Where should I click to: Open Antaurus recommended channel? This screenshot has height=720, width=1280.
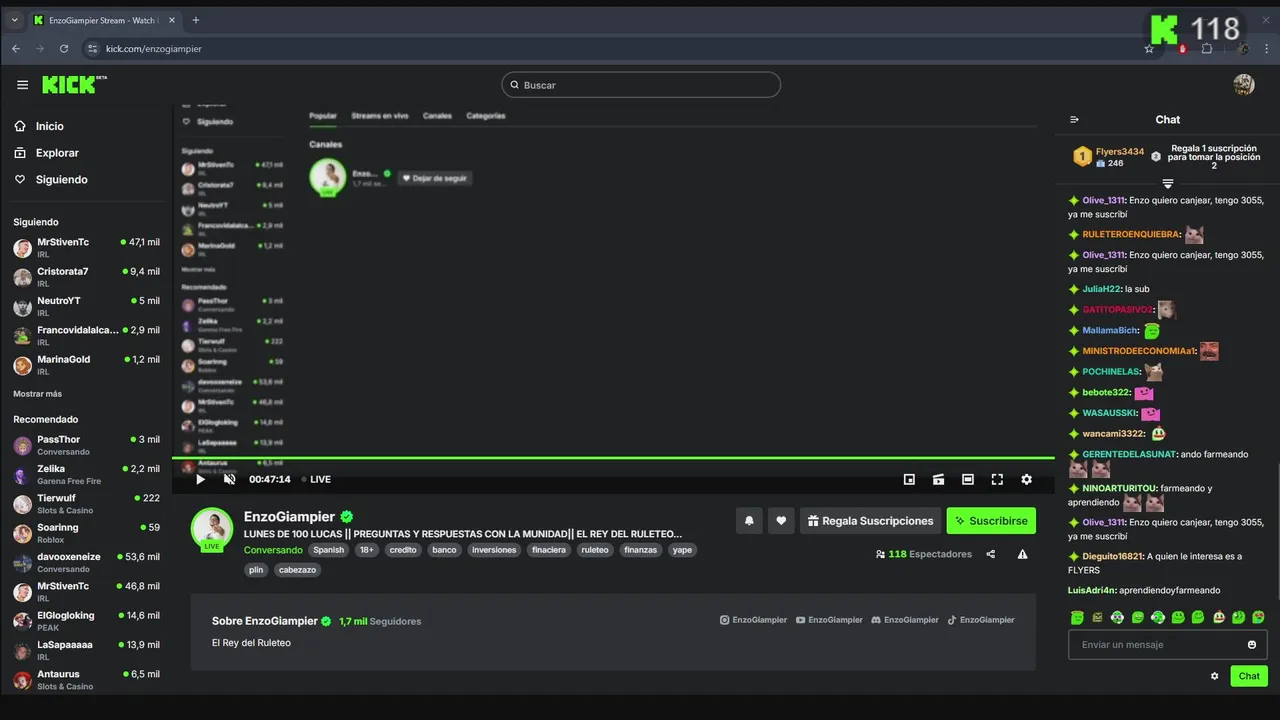click(87, 680)
